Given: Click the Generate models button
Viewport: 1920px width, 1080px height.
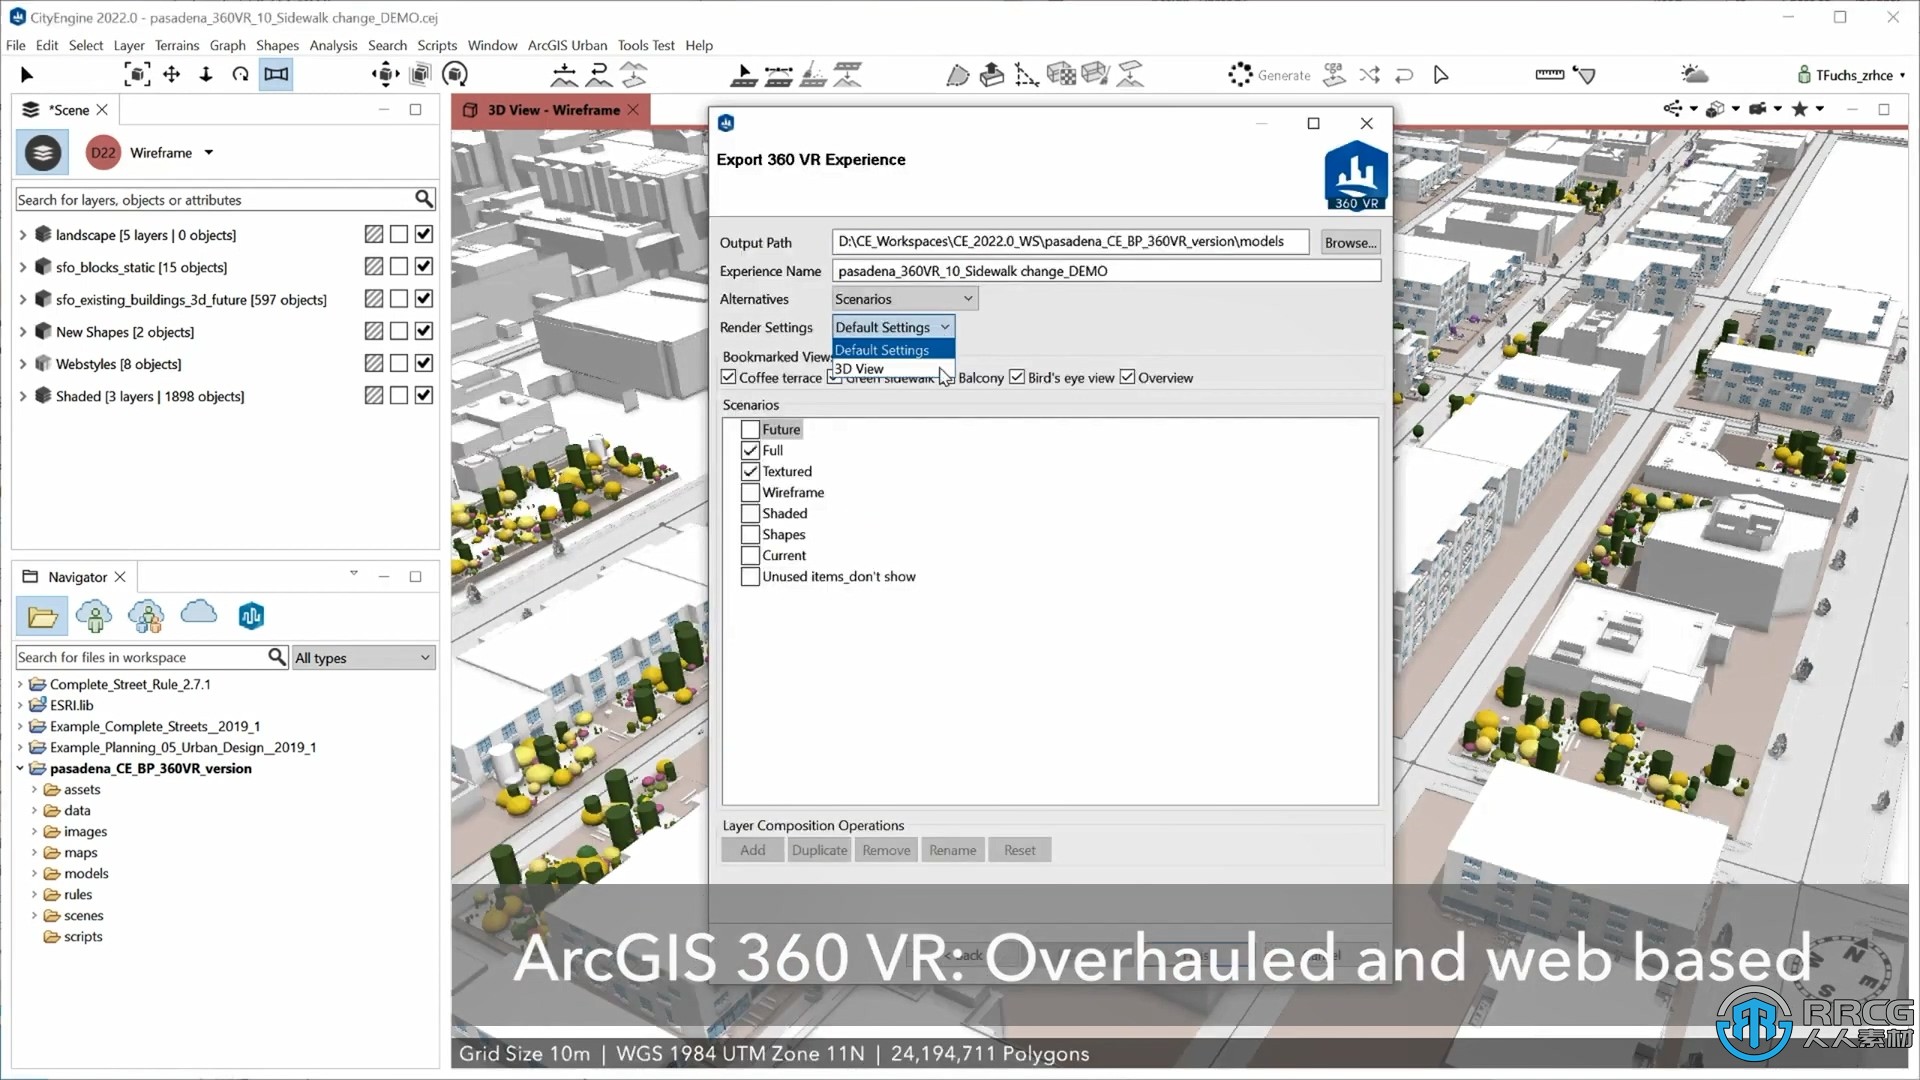Looking at the screenshot, I should tap(1270, 75).
